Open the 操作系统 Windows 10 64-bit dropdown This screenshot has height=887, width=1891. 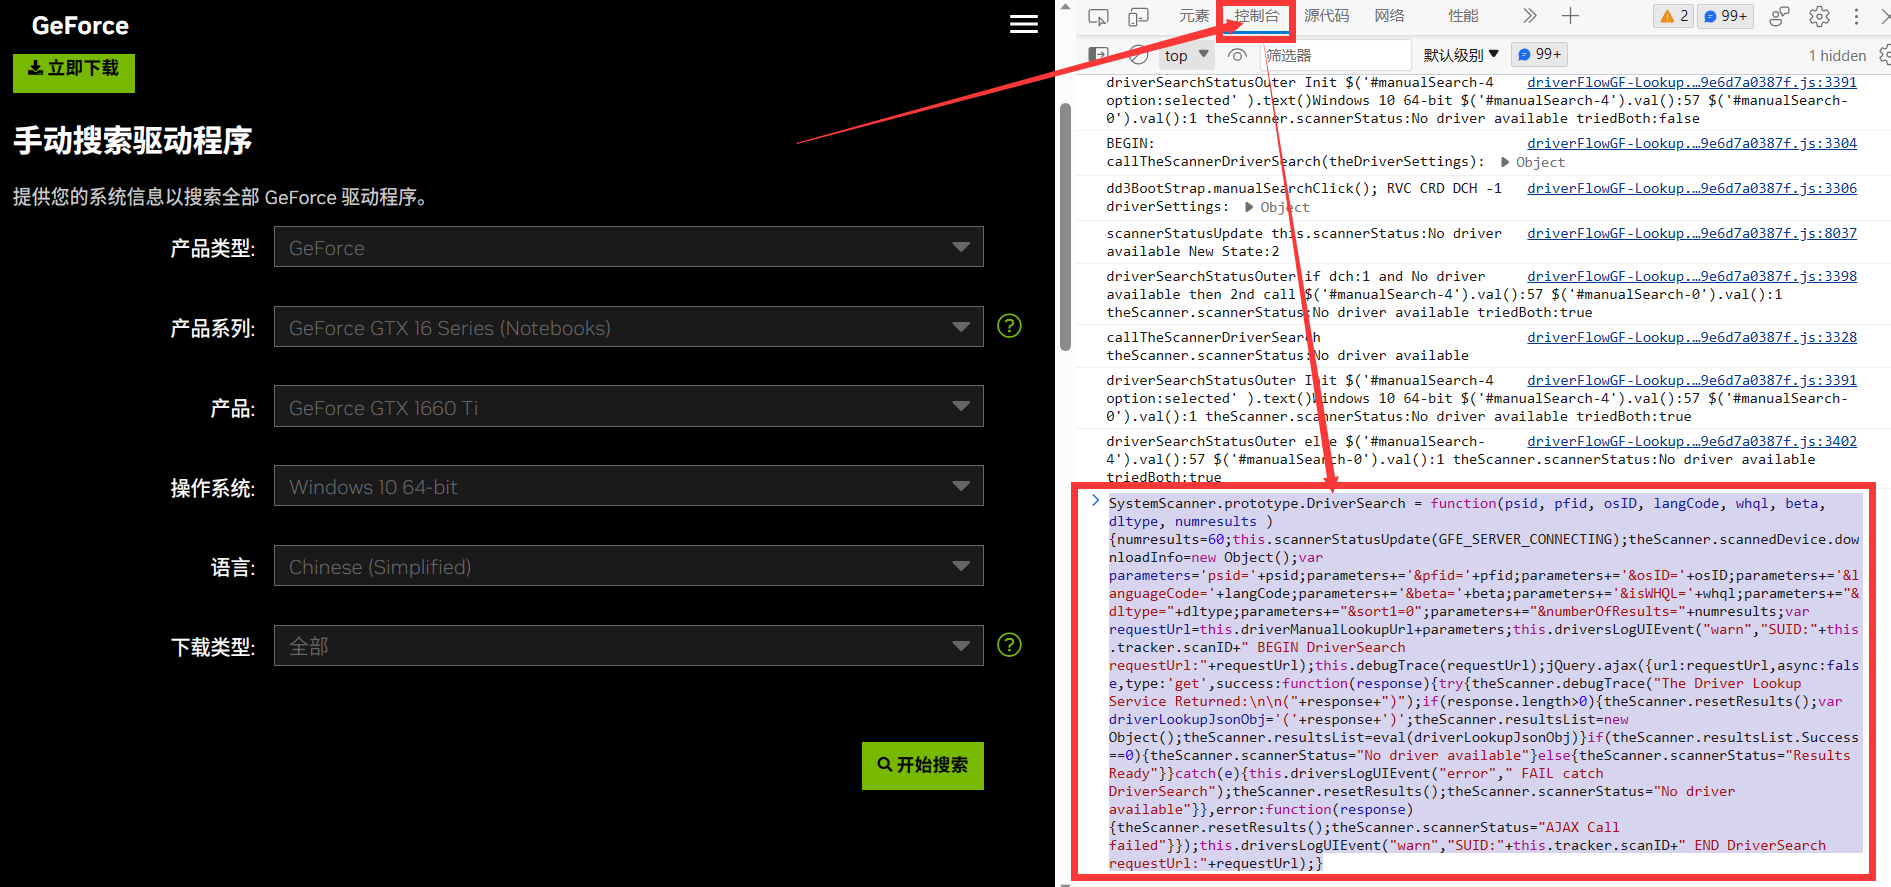coord(628,486)
